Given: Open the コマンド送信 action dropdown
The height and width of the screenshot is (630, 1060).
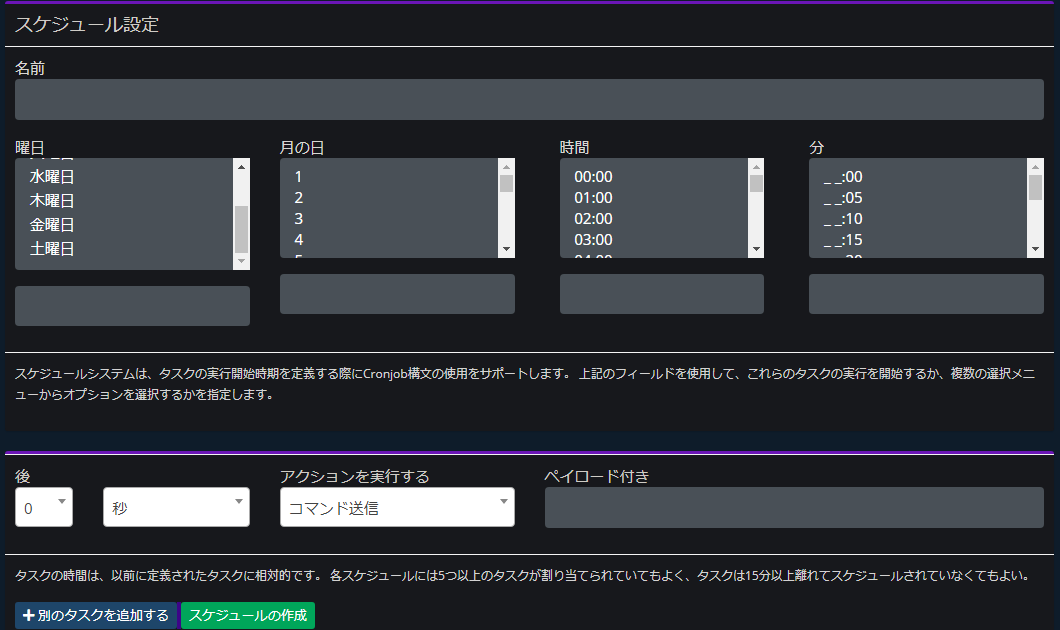Looking at the screenshot, I should point(398,507).
